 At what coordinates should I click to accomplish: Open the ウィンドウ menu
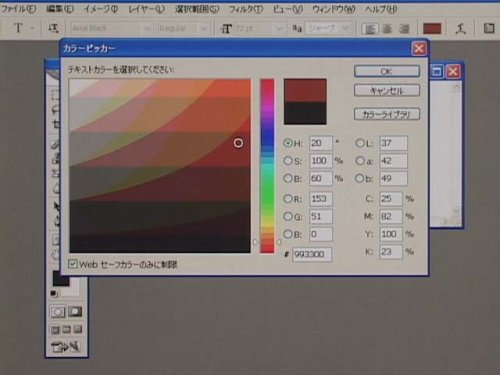click(x=334, y=9)
